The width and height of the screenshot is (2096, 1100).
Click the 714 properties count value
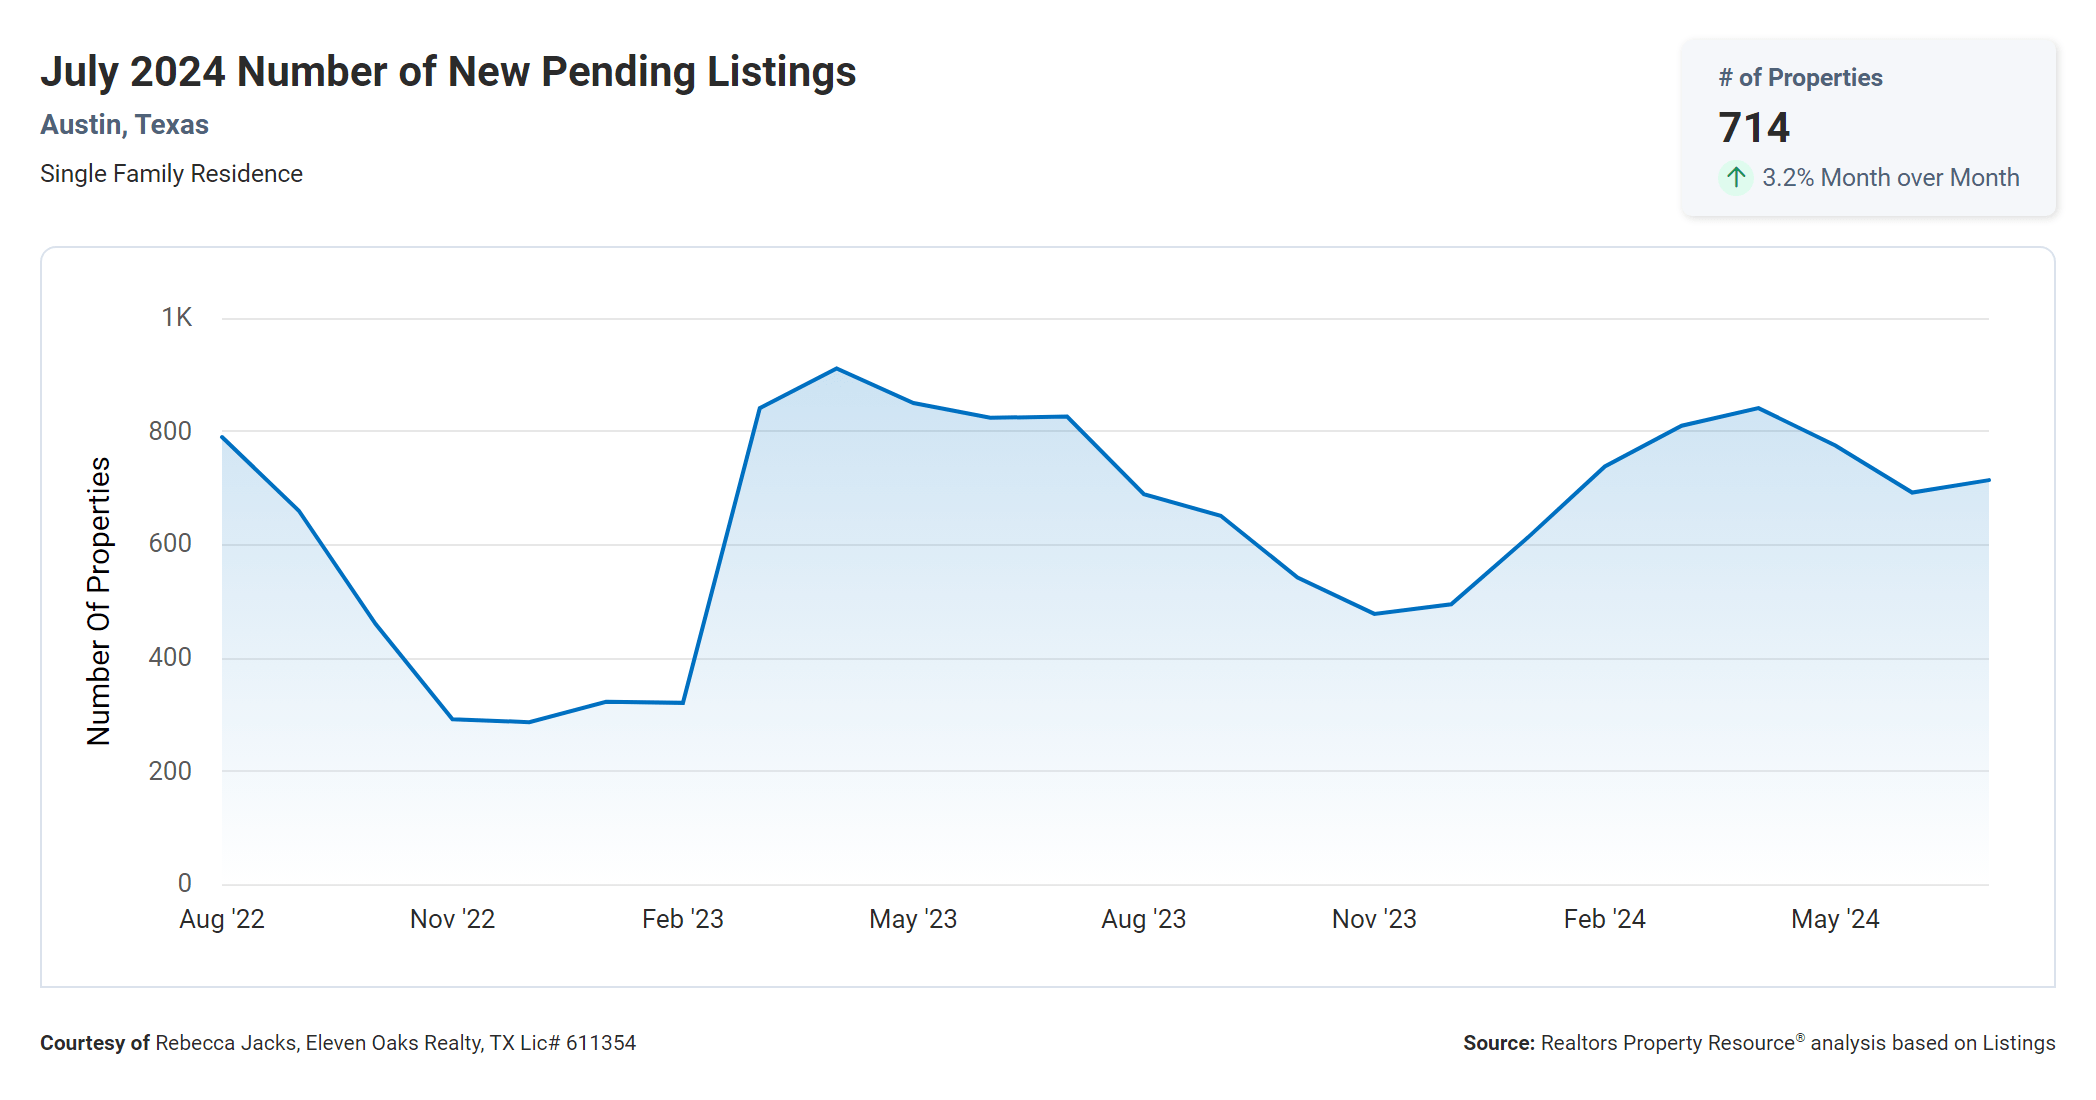point(1754,128)
